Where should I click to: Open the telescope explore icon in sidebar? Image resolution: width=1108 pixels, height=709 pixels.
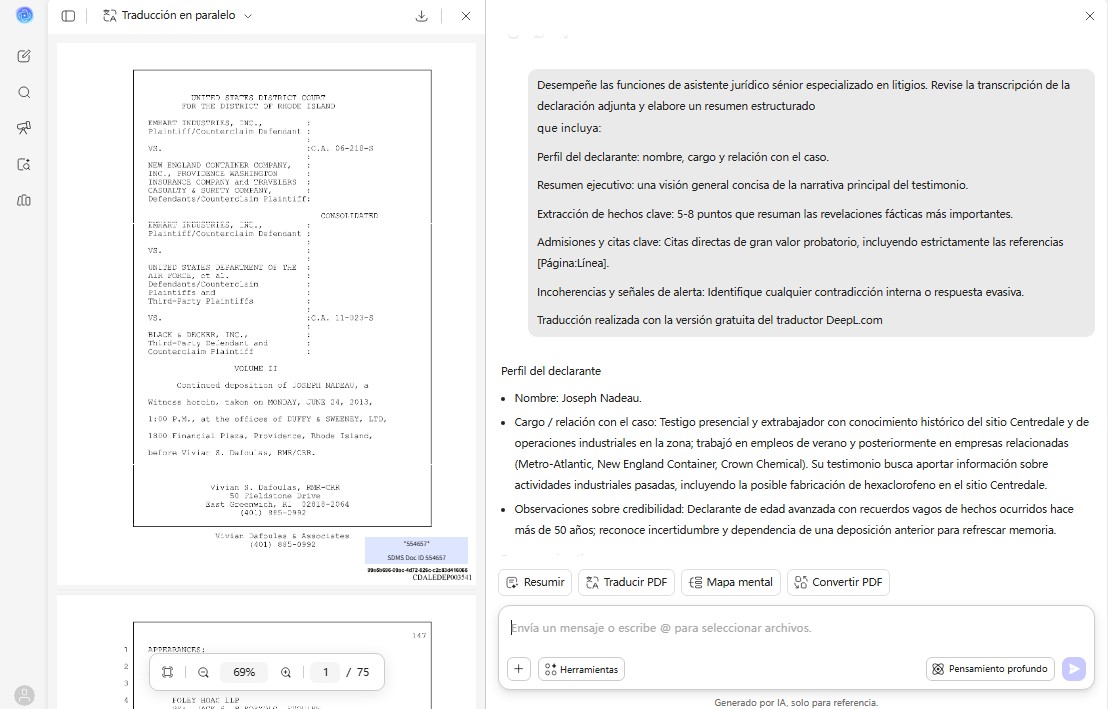(x=24, y=128)
